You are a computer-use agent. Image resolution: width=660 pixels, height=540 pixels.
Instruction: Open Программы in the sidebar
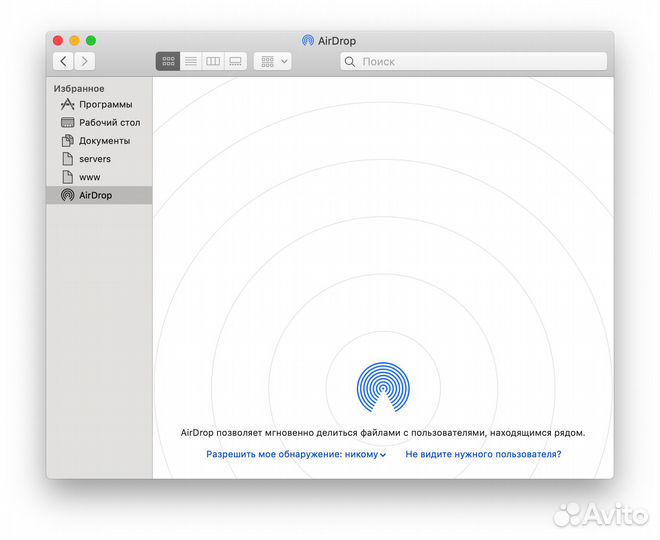(x=105, y=104)
